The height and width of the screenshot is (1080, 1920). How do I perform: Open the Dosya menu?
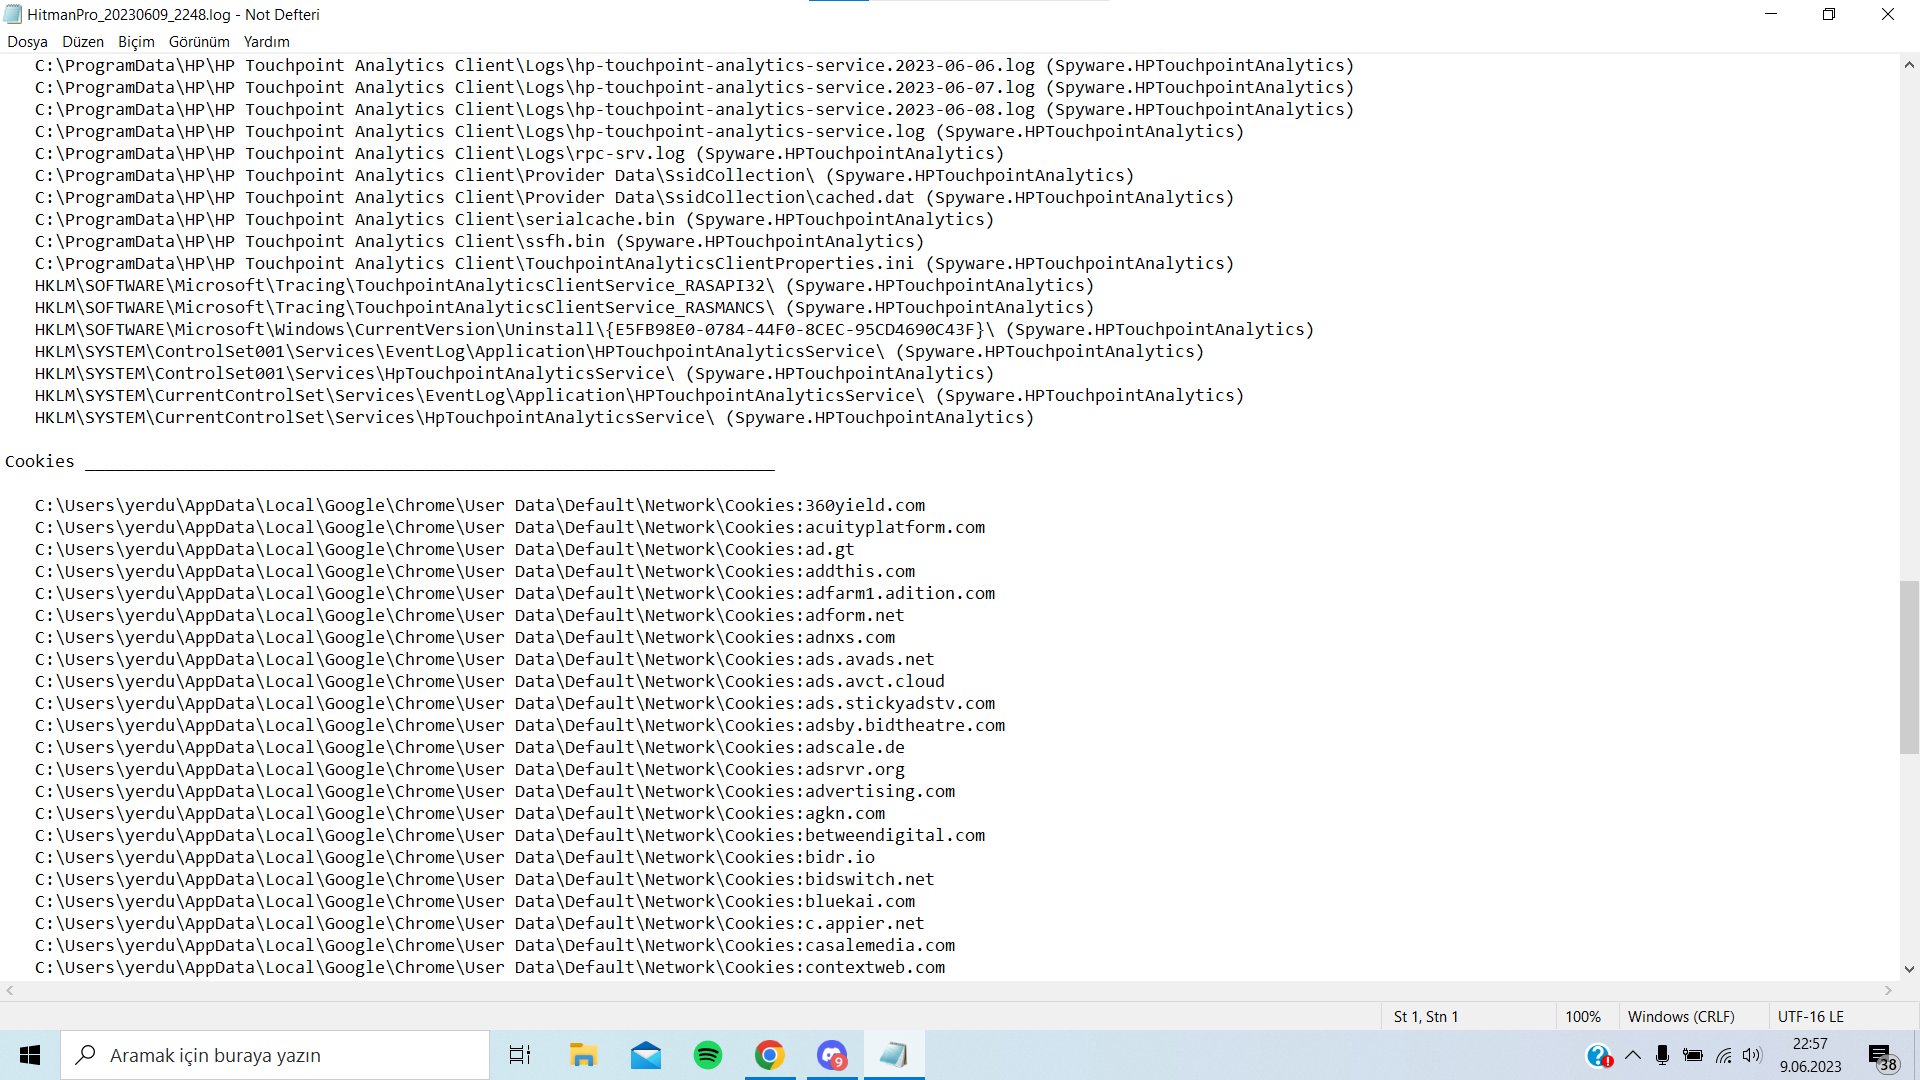click(27, 42)
